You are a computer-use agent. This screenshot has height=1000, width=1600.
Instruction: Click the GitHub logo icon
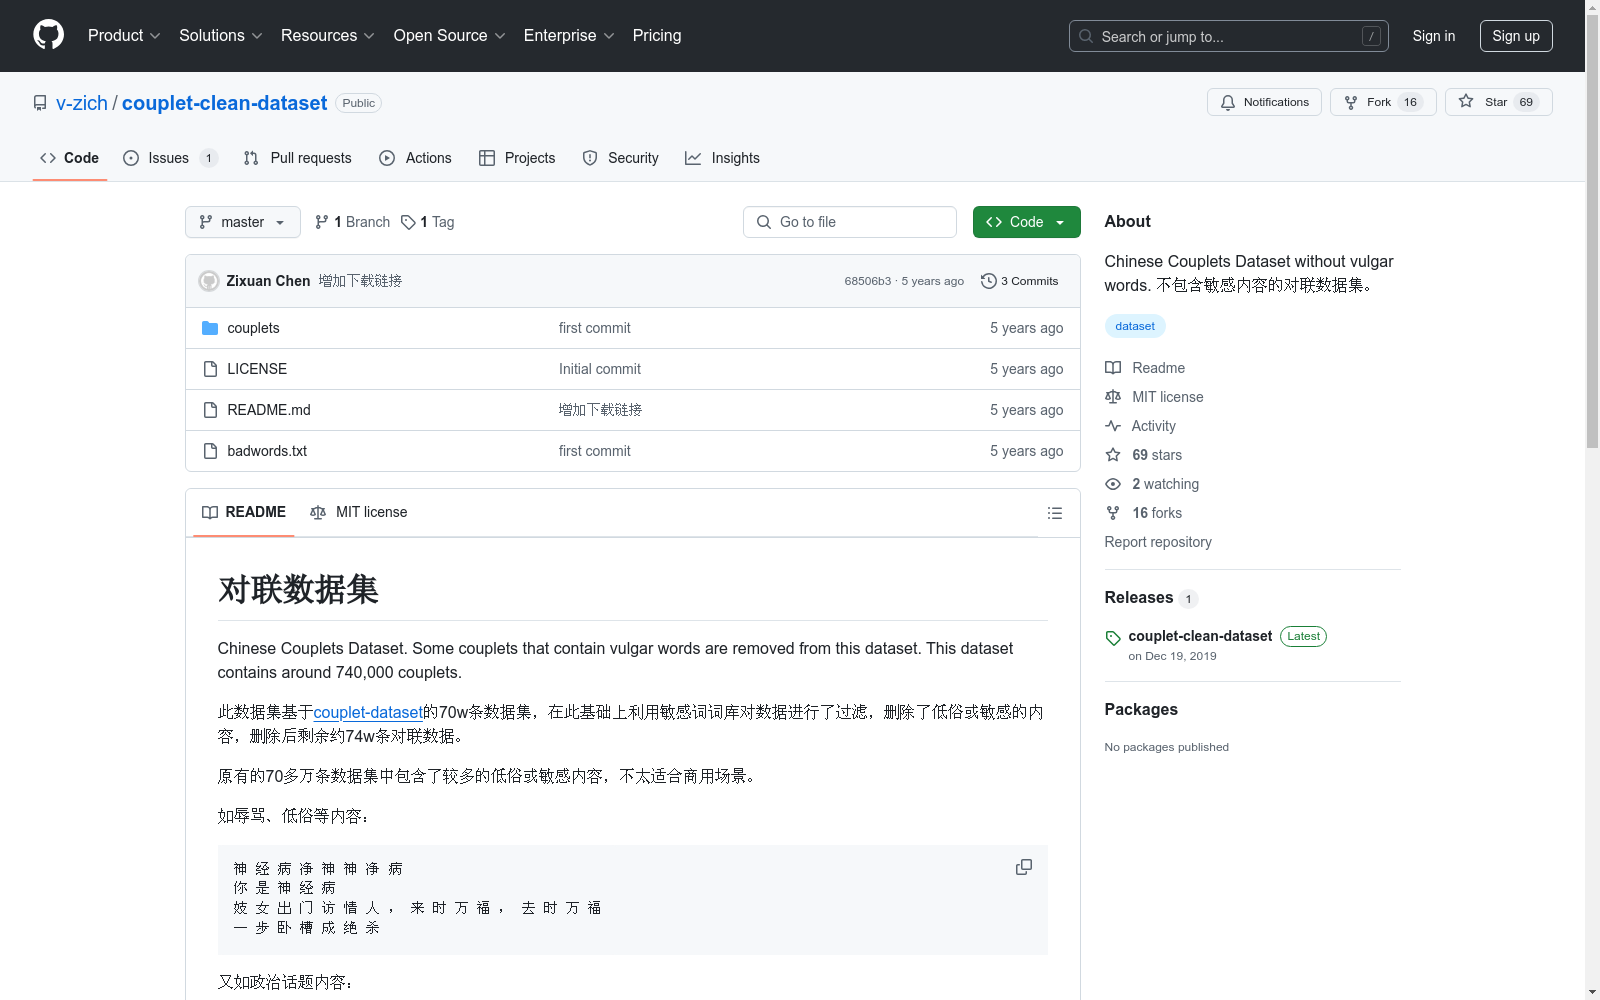(x=48, y=35)
